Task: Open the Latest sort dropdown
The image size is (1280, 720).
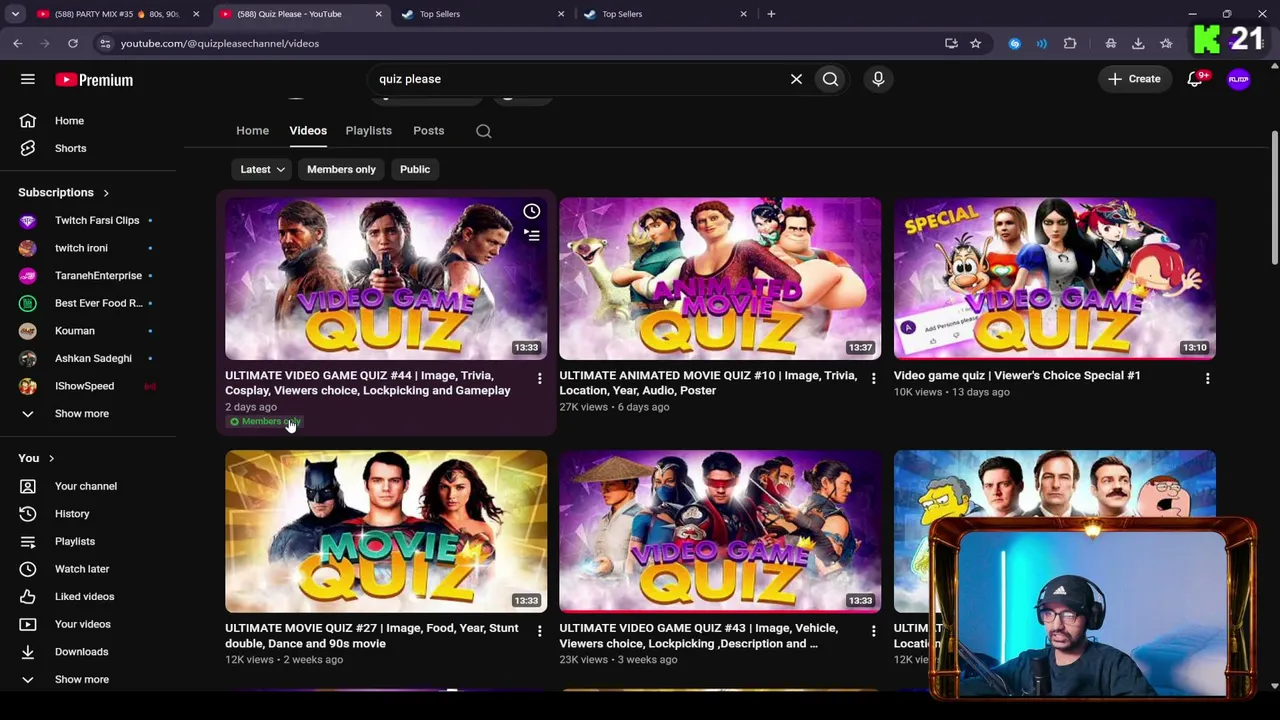Action: pos(262,169)
